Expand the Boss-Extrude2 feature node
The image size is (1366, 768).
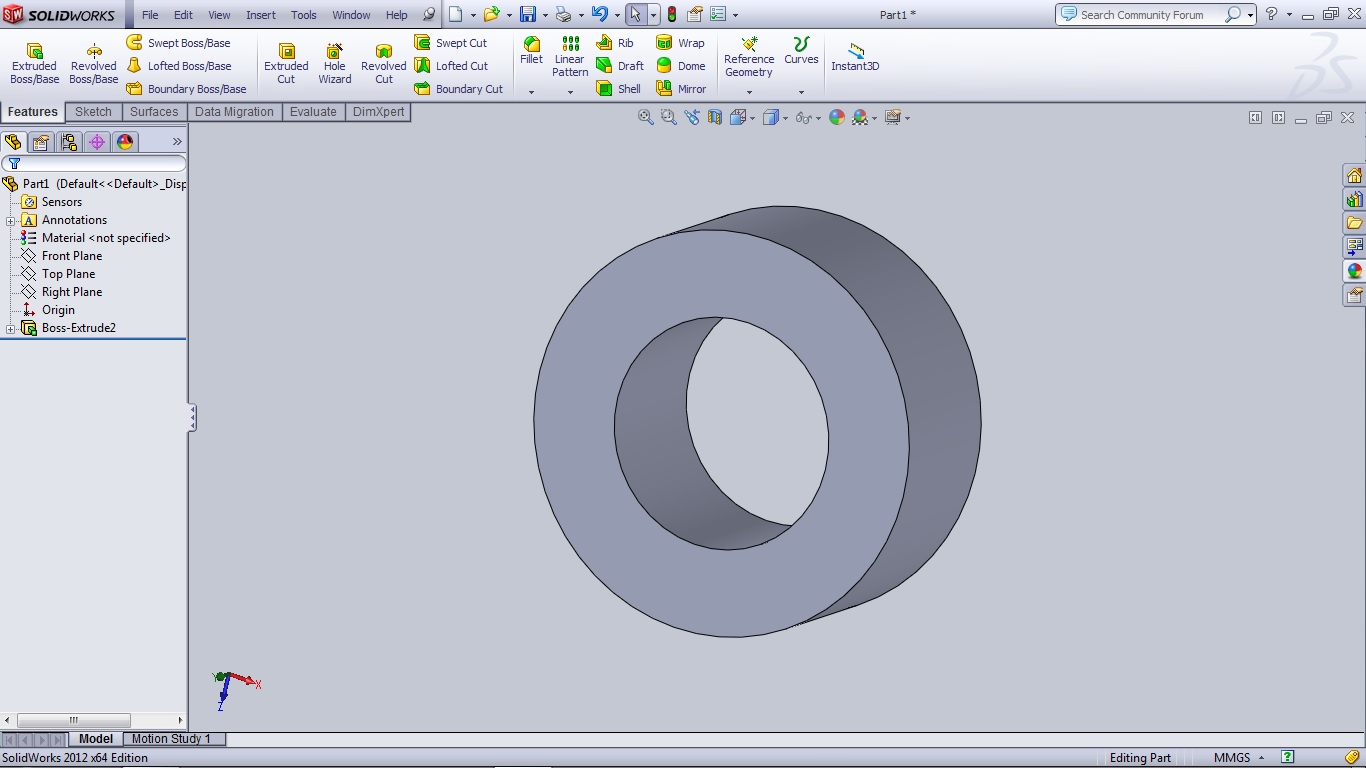pos(11,329)
